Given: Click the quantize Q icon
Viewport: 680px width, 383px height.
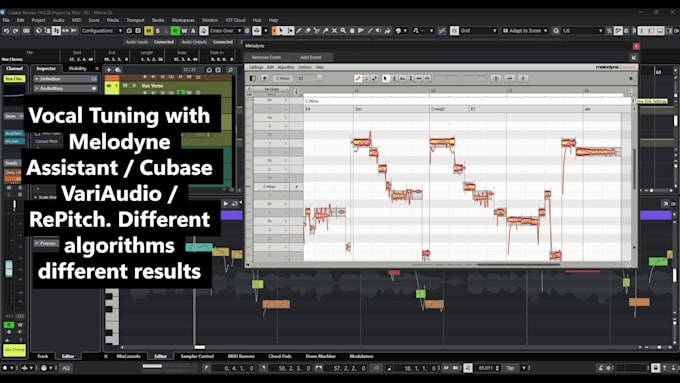Looking at the screenshot, I should 556,31.
